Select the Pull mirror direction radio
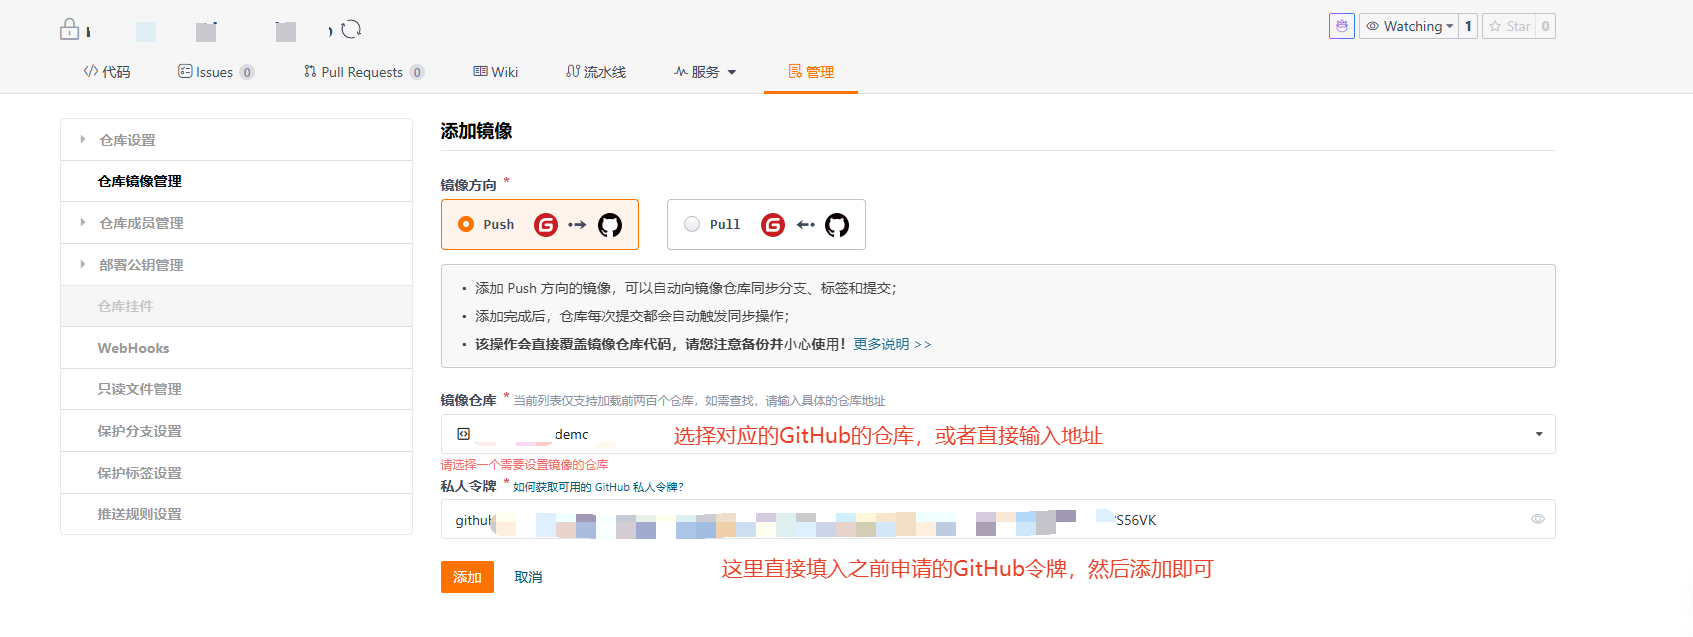Screen dimensions: 1693x637 692,224
